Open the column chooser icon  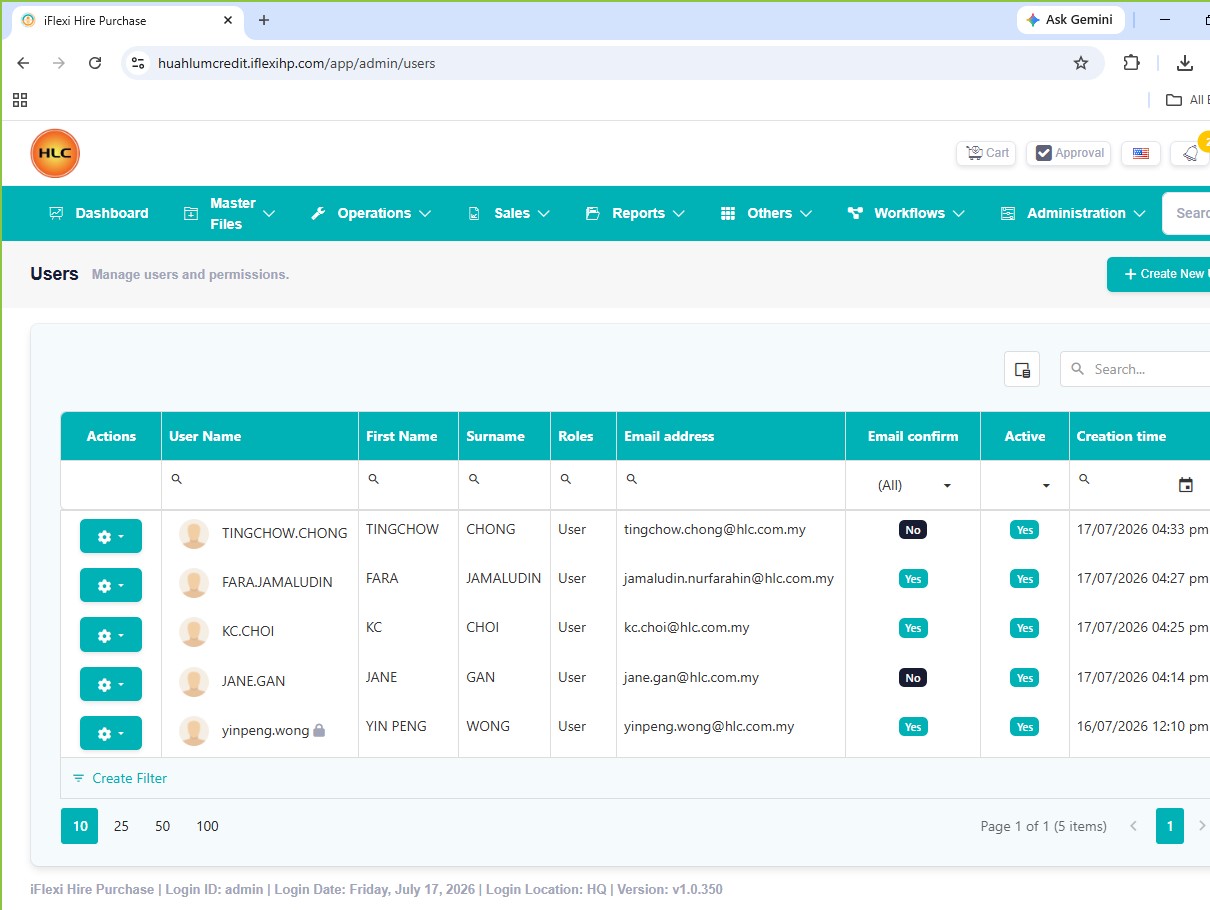coord(1022,369)
